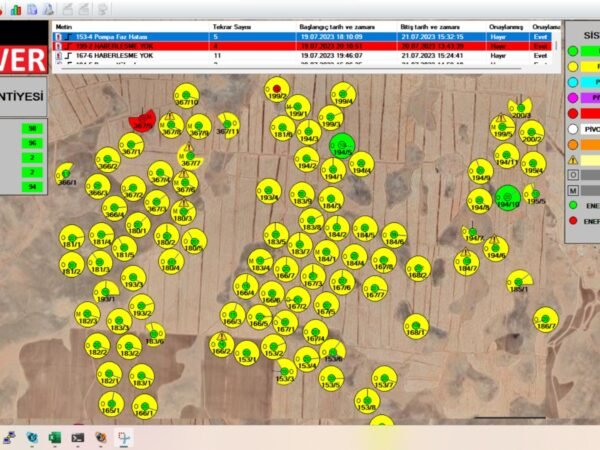Click the pivot marker 153/8

tap(367, 400)
